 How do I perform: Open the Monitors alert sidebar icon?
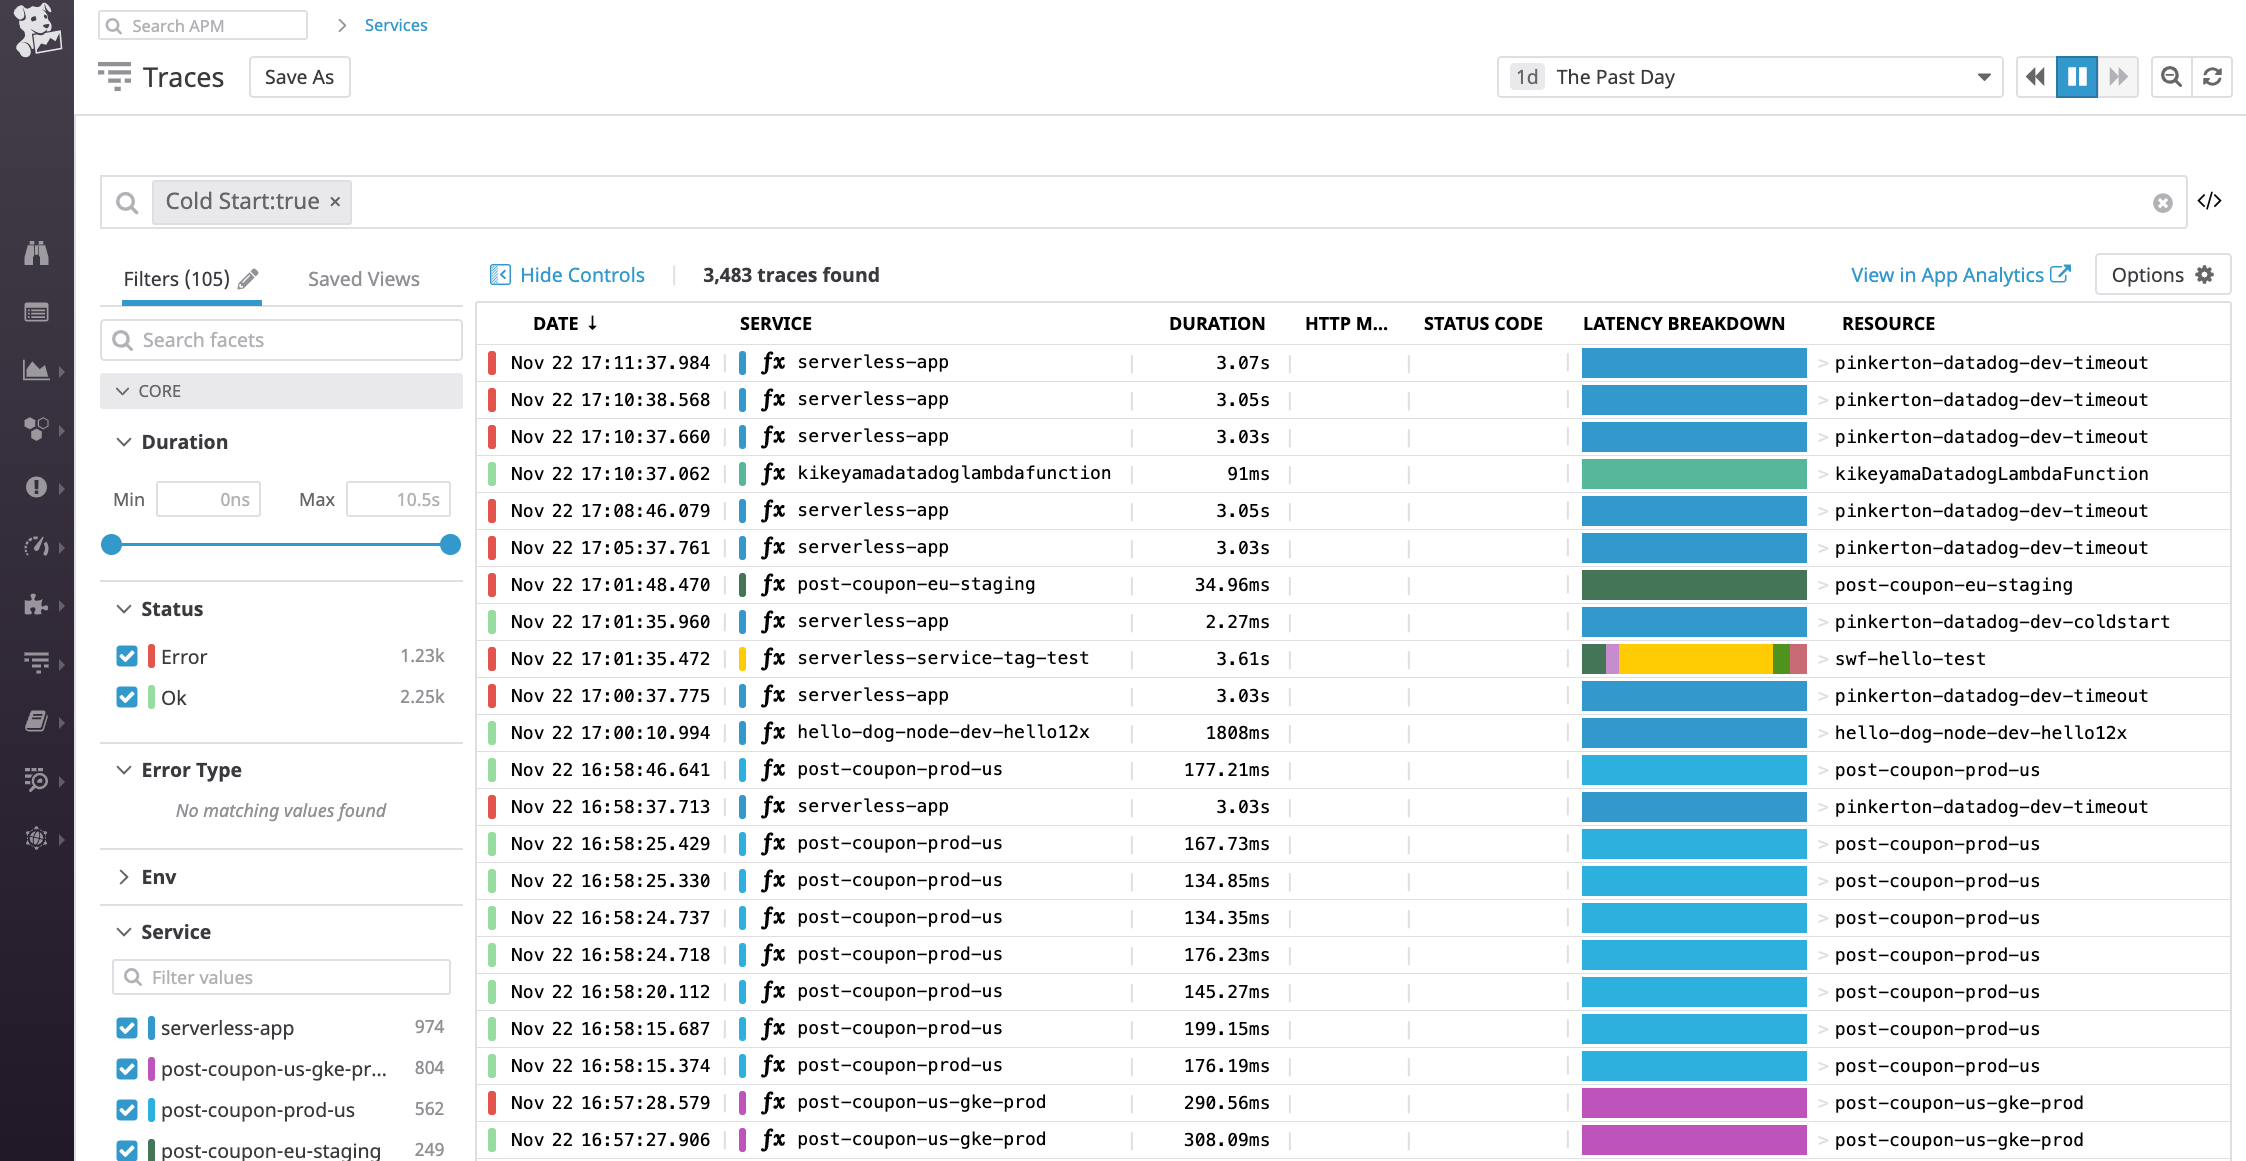[x=37, y=488]
